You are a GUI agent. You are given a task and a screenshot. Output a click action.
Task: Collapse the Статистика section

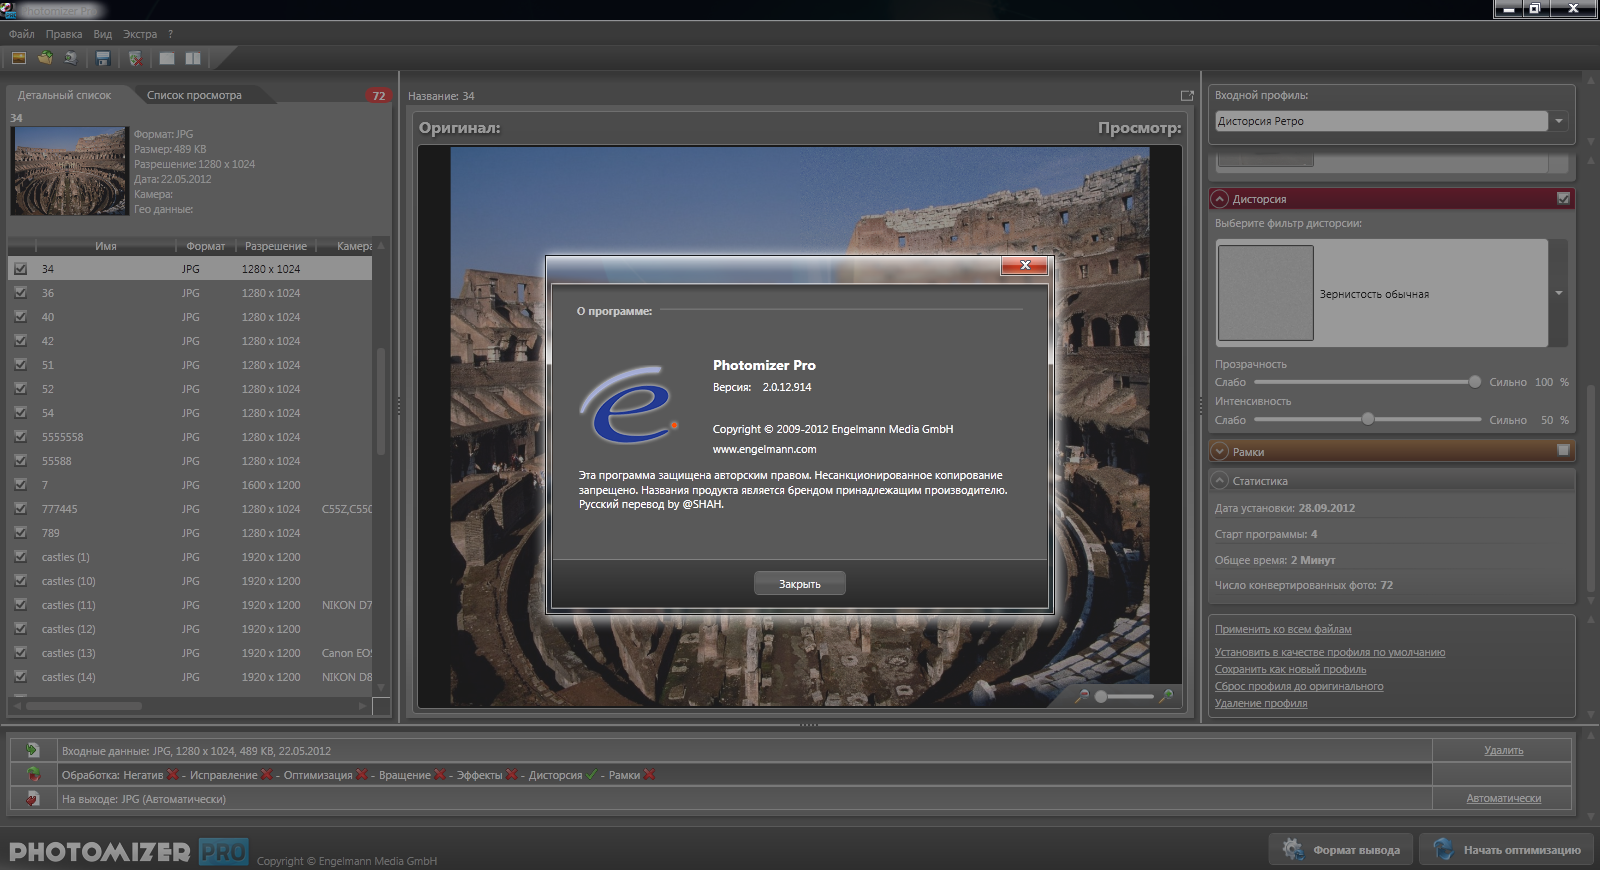pyautogui.click(x=1220, y=481)
